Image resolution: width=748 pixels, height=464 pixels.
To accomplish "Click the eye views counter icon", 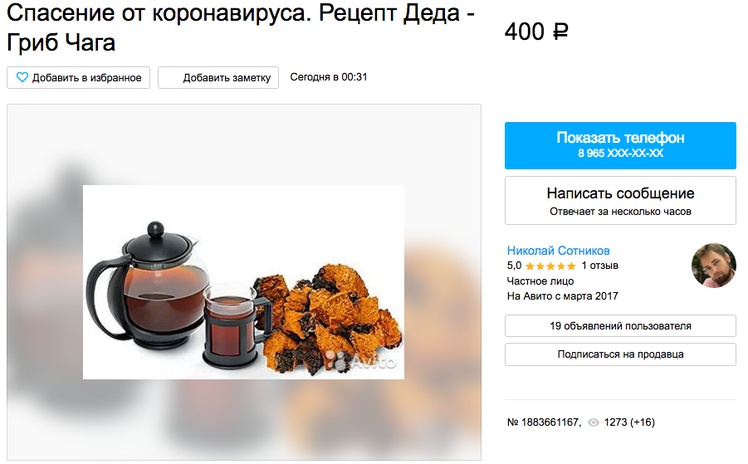I will pos(593,423).
